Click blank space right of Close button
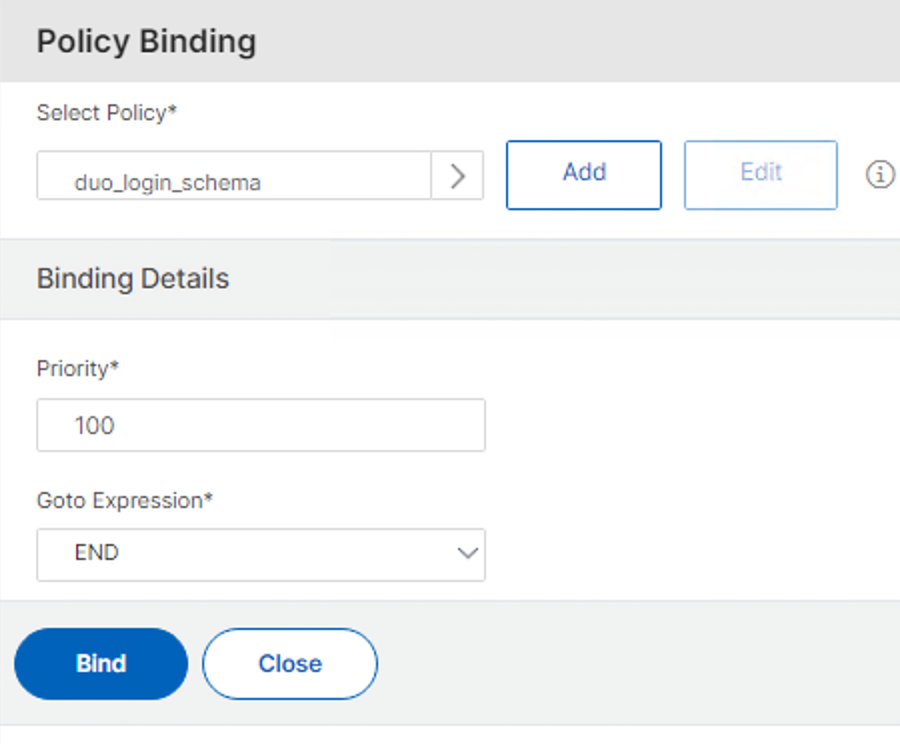 point(640,664)
